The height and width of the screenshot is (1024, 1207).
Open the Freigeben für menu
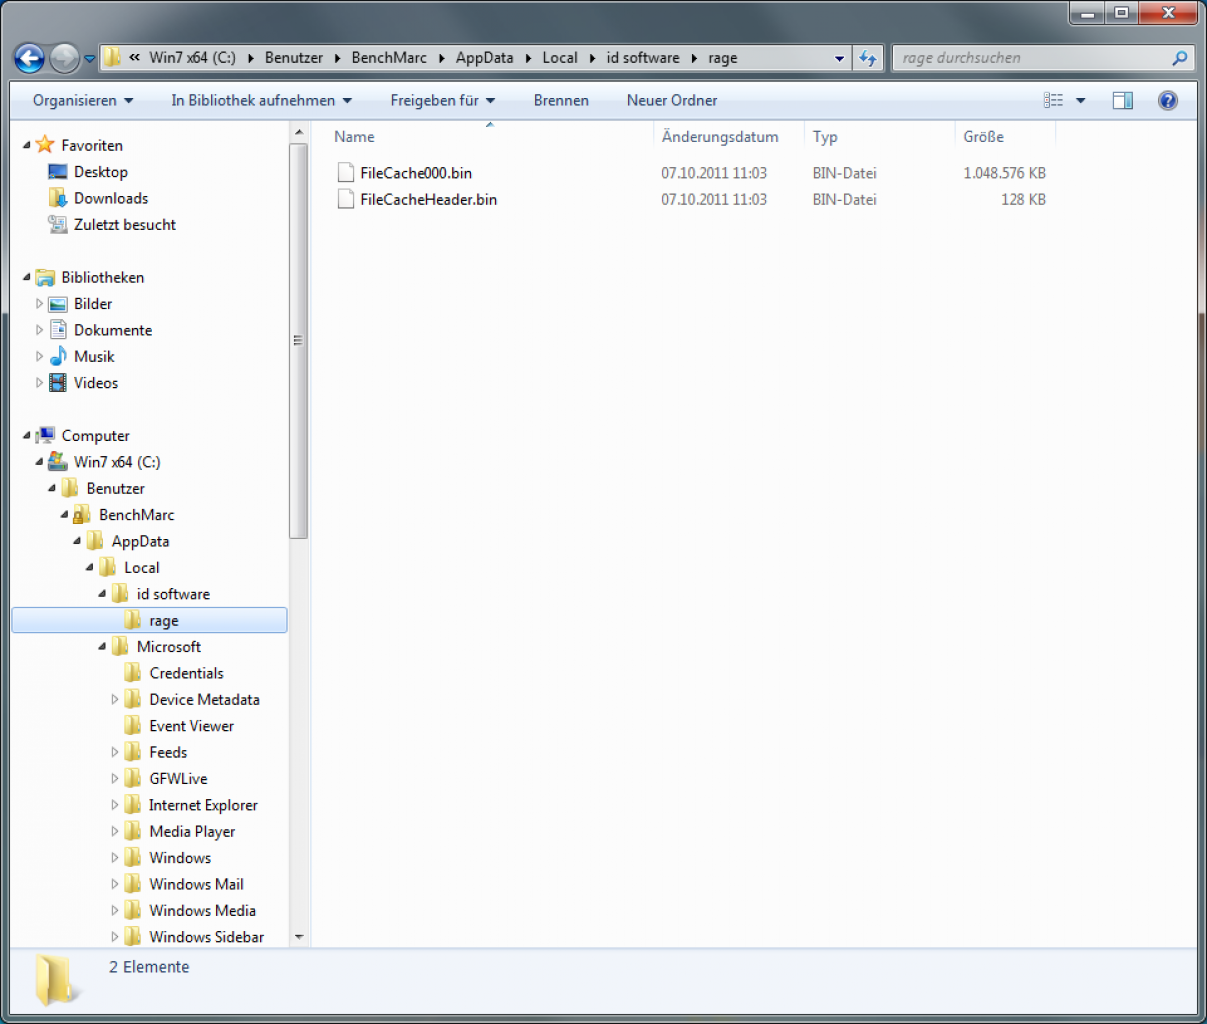443,100
